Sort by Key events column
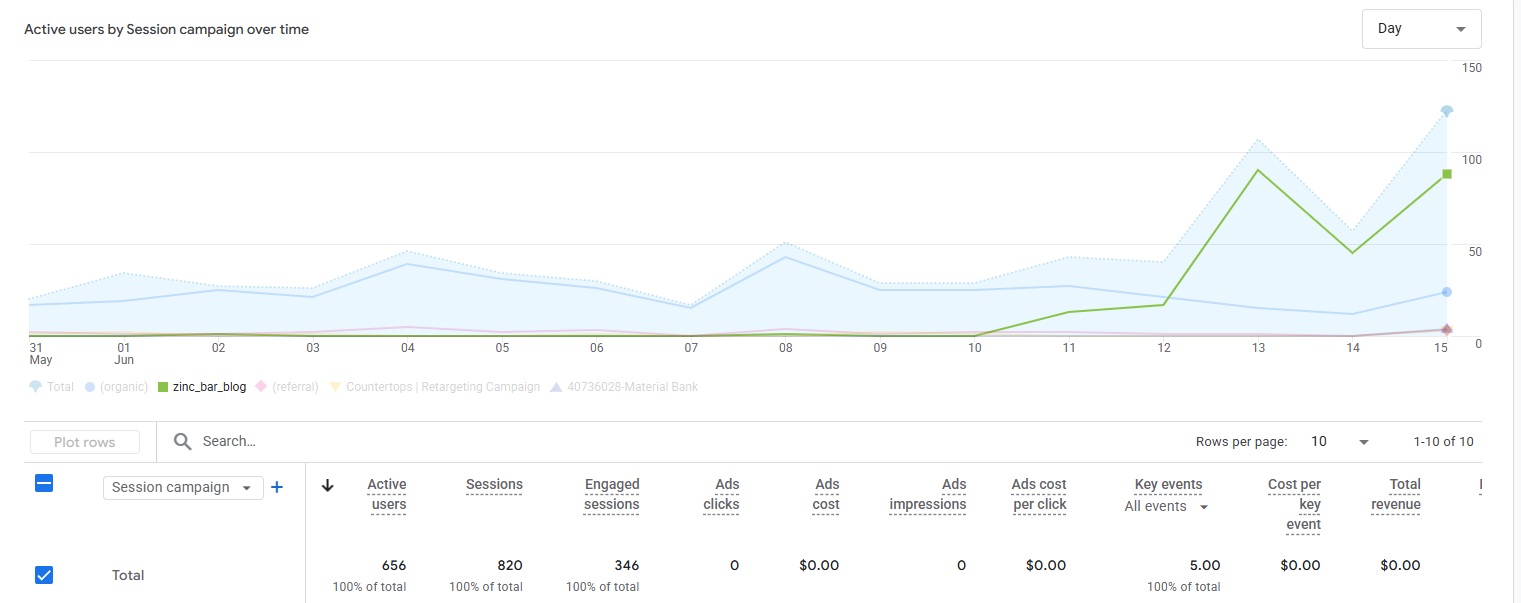Viewport: 1521px width, 603px height. click(x=1168, y=484)
